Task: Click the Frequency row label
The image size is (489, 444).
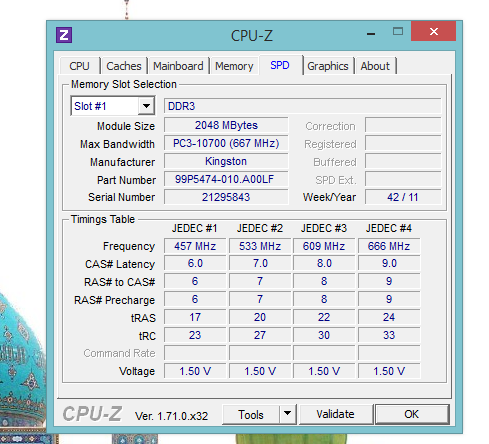Action: coord(129,246)
